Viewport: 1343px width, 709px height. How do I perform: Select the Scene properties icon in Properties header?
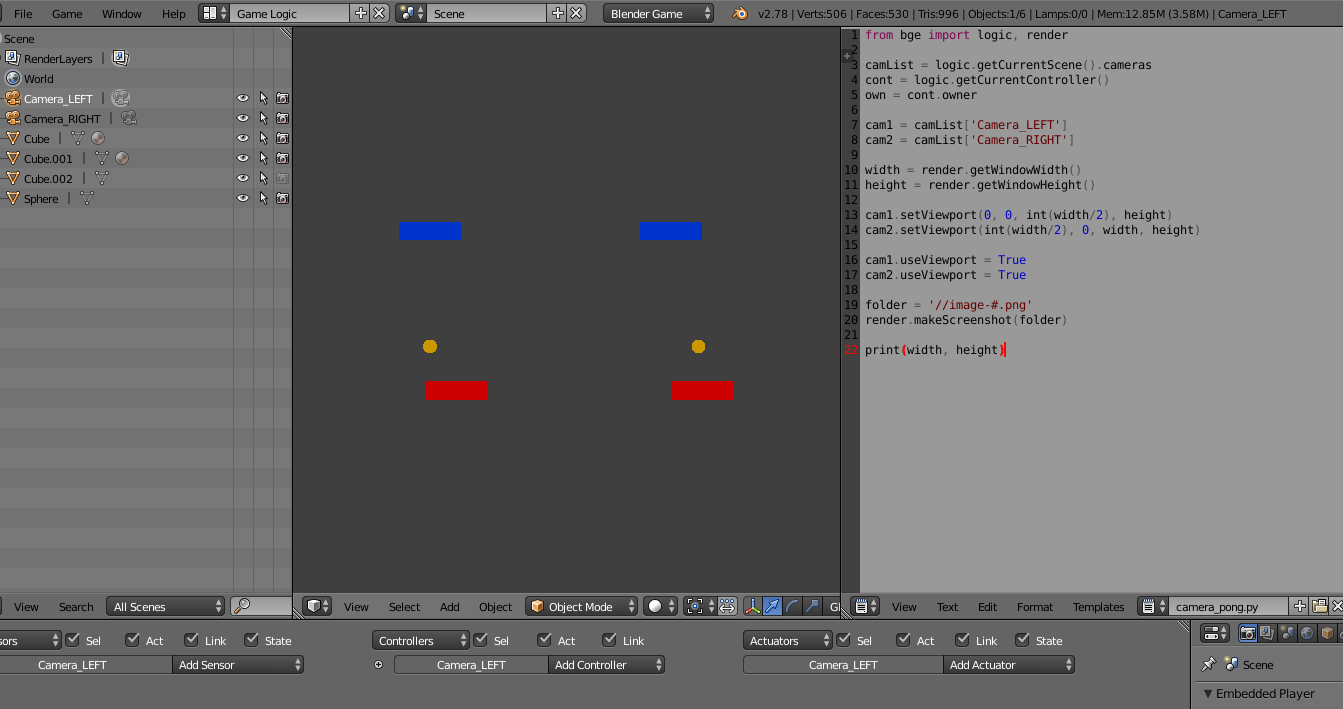pyautogui.click(x=1287, y=632)
